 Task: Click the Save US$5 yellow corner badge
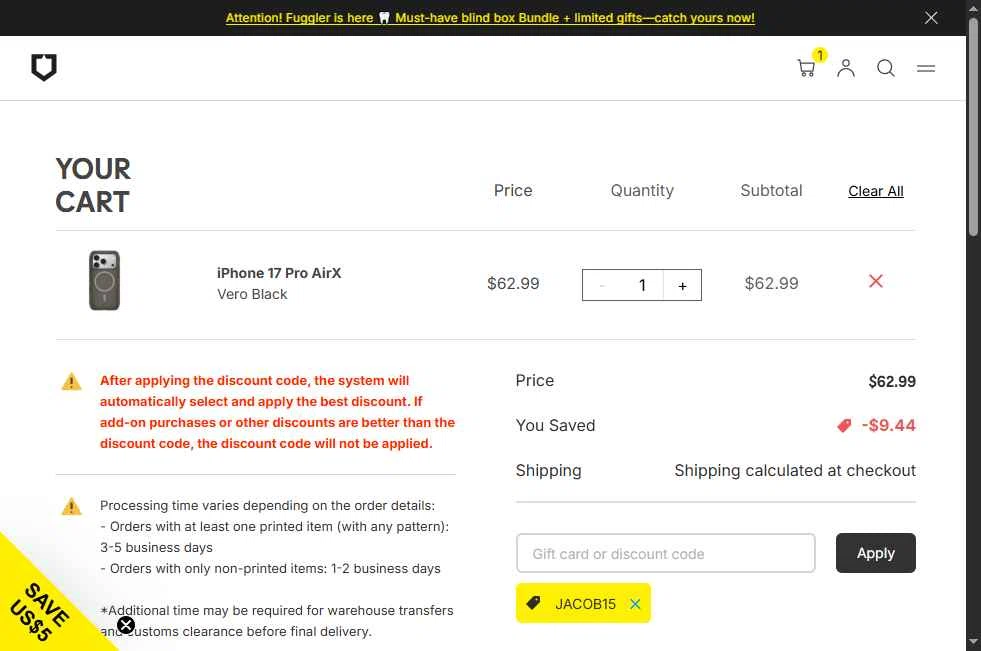click(x=40, y=606)
